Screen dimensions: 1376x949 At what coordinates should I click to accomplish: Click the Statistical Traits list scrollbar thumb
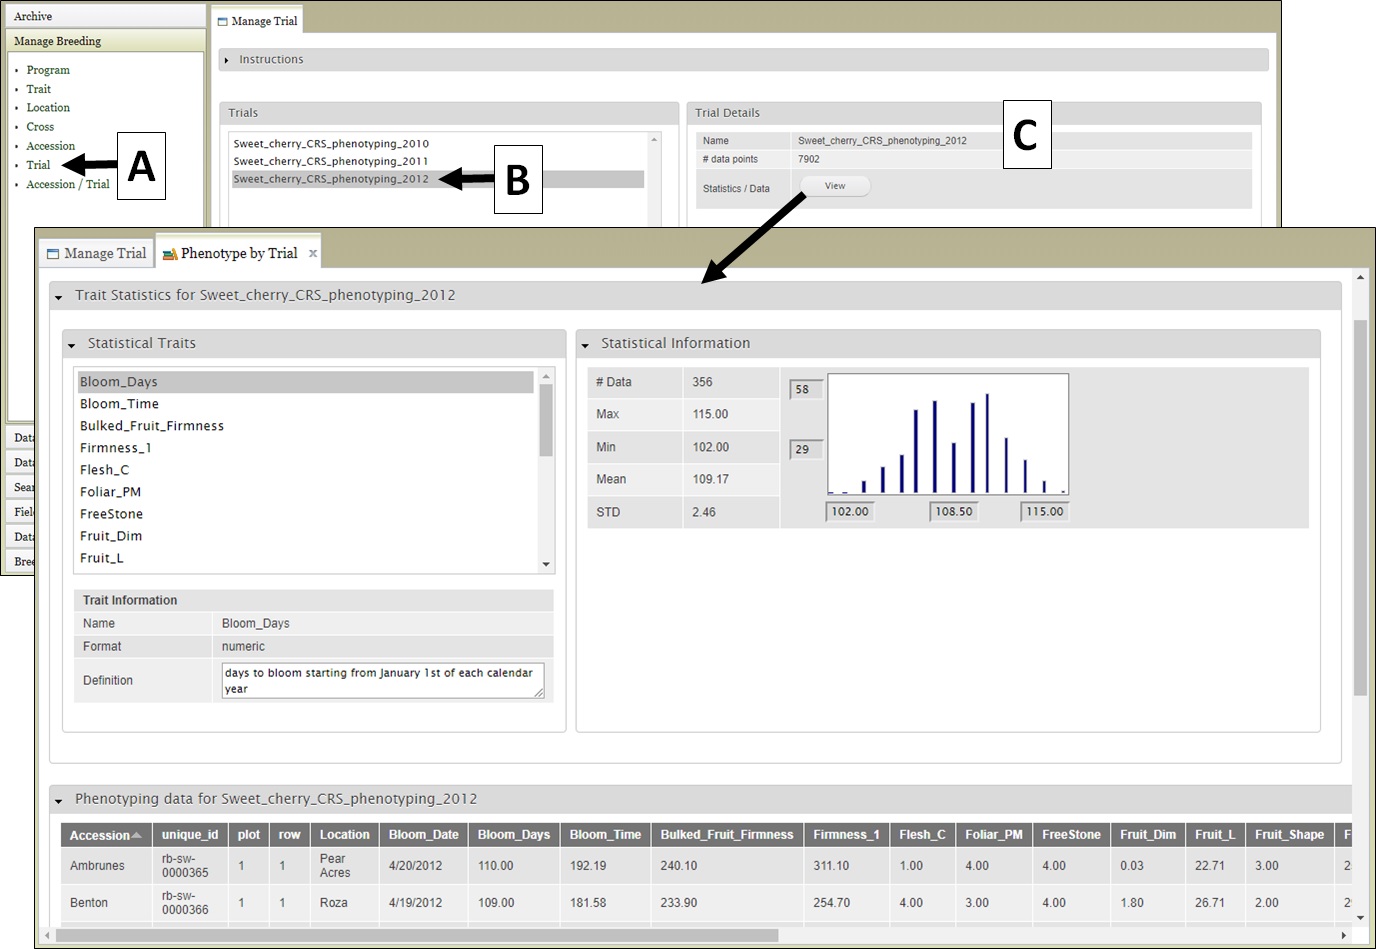(546, 420)
